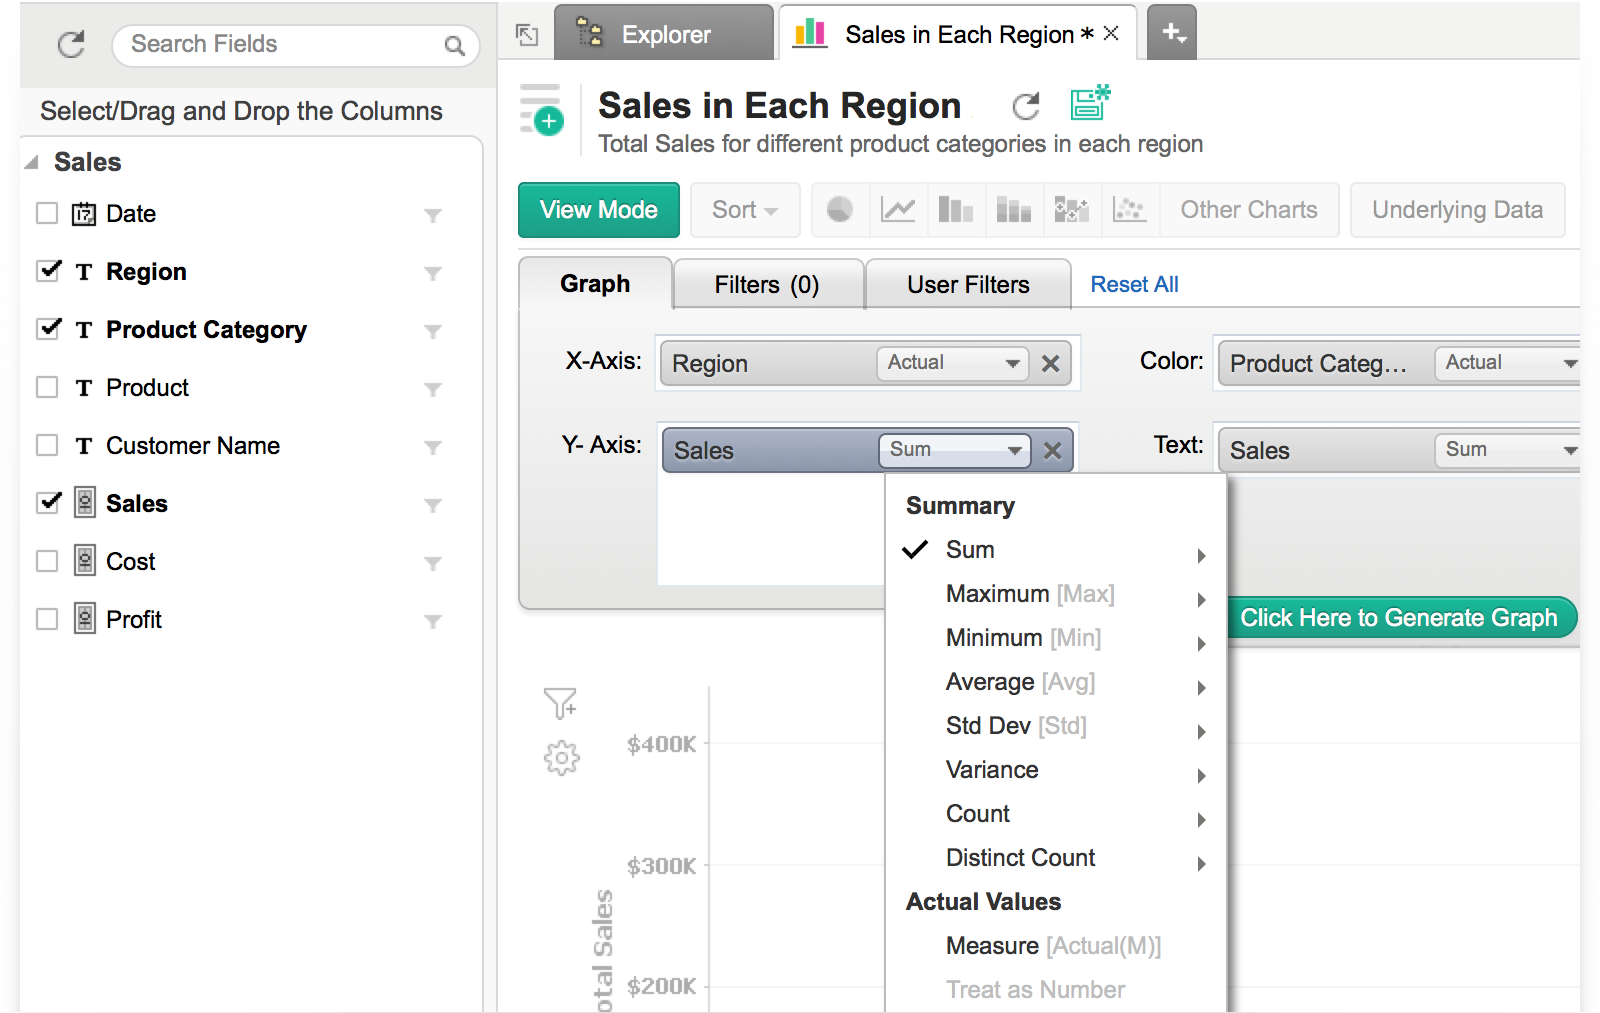Click the save report icon beside title
This screenshot has width=1600, height=1013.
pyautogui.click(x=1089, y=103)
